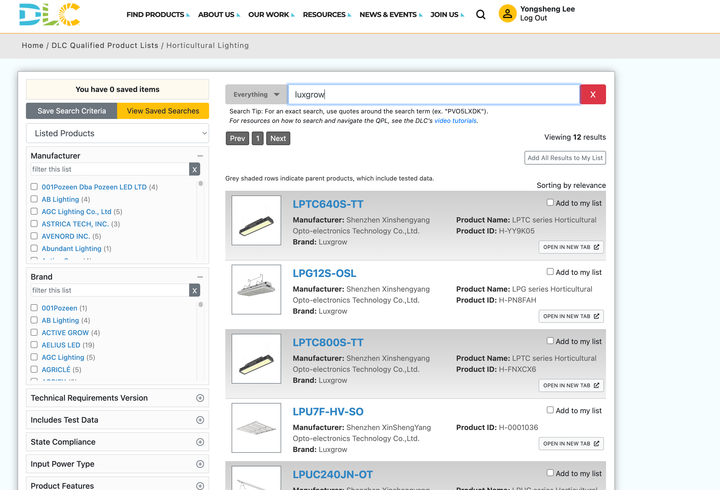Click the Brand filter this list field
Image resolution: width=720 pixels, height=490 pixels.
coord(110,290)
